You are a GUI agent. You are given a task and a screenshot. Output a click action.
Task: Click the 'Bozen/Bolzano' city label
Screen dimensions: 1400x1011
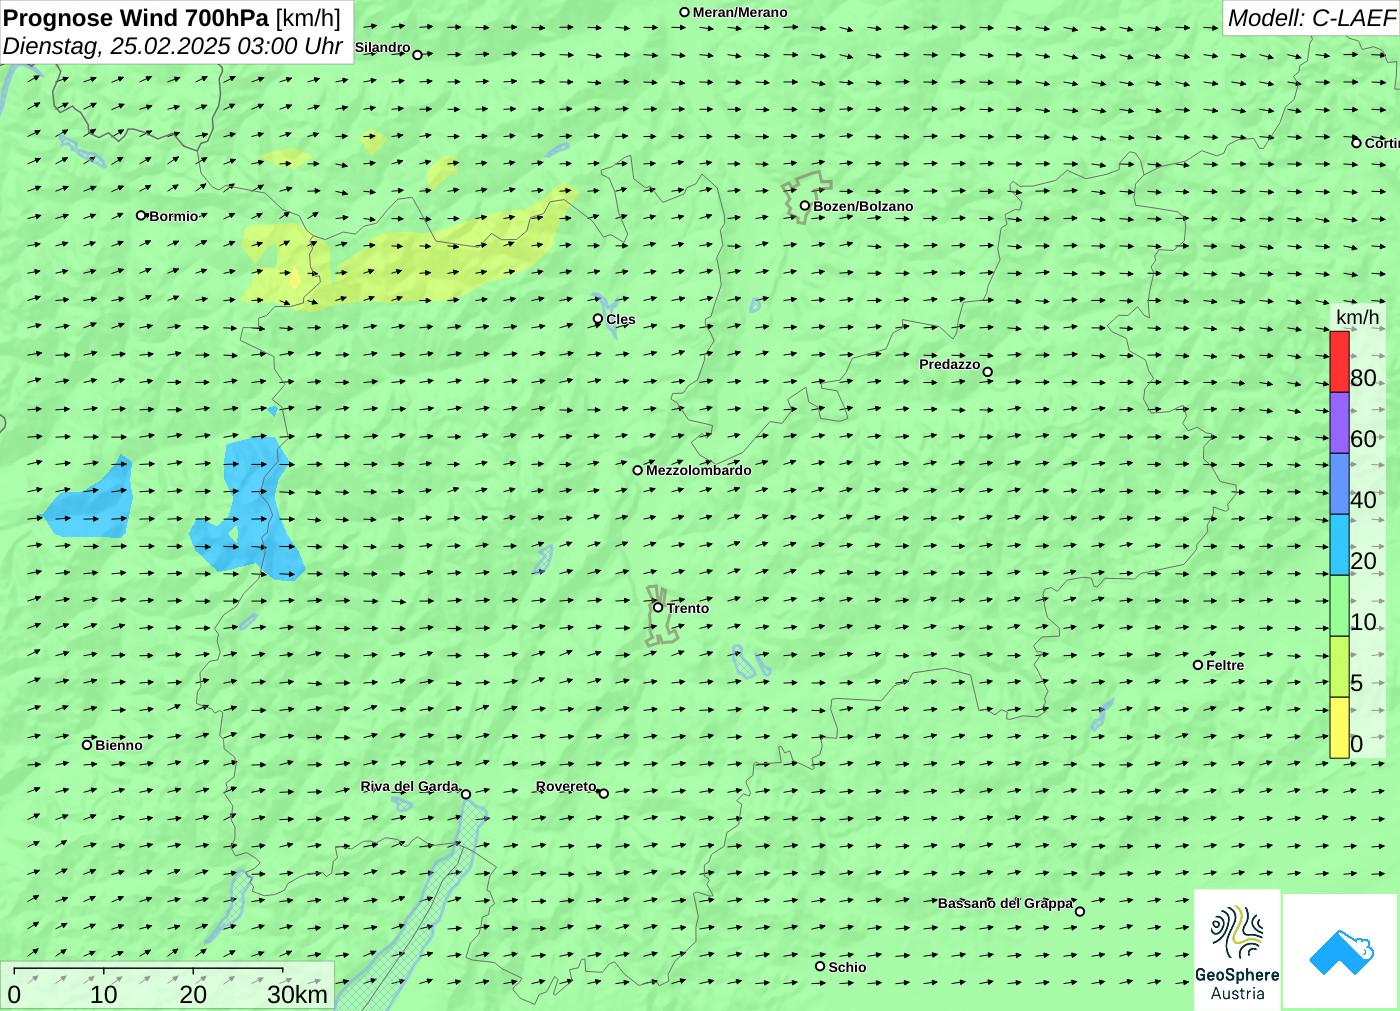pyautogui.click(x=863, y=206)
